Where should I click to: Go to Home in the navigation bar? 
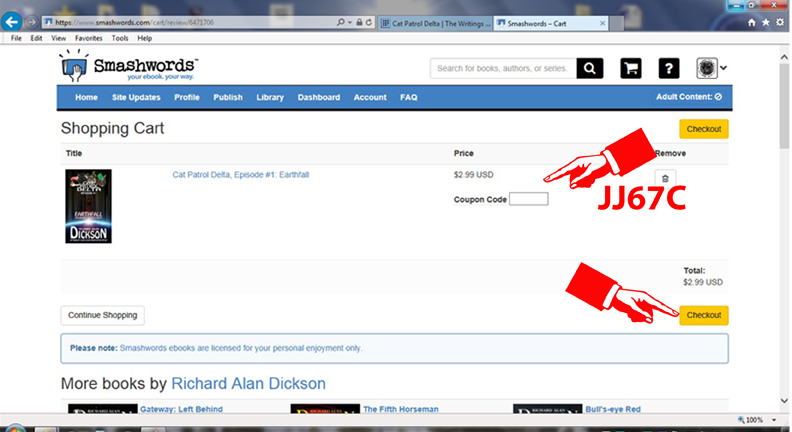86,97
